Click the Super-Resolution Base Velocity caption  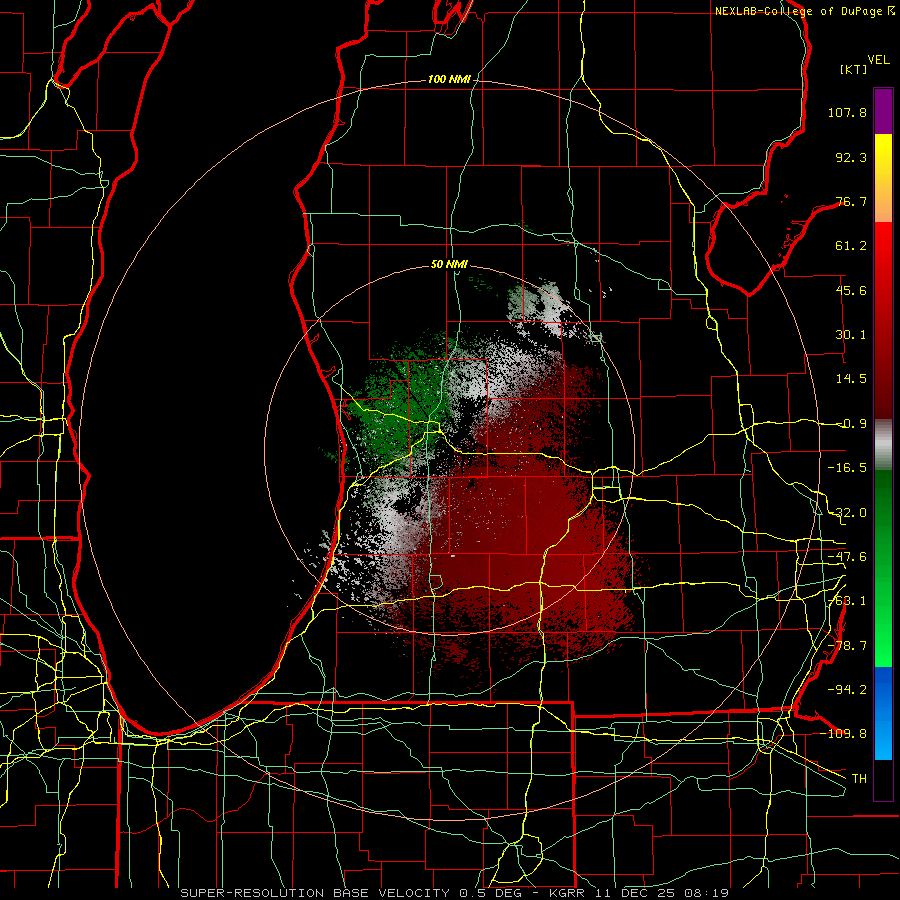pos(455,893)
